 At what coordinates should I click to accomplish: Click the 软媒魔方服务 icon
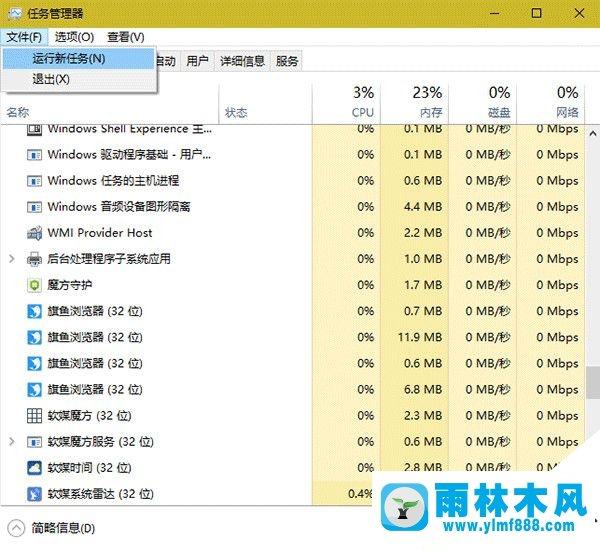pos(34,442)
